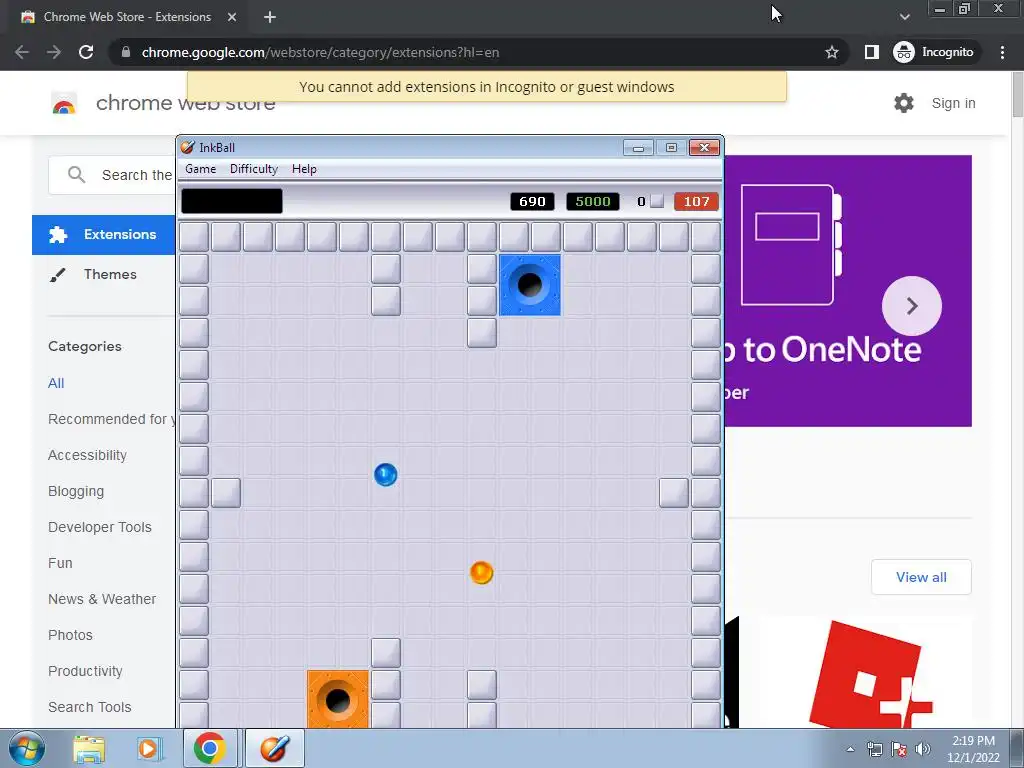Click the paintbrush Themes icon
The height and width of the screenshot is (768, 1024).
coord(57,275)
